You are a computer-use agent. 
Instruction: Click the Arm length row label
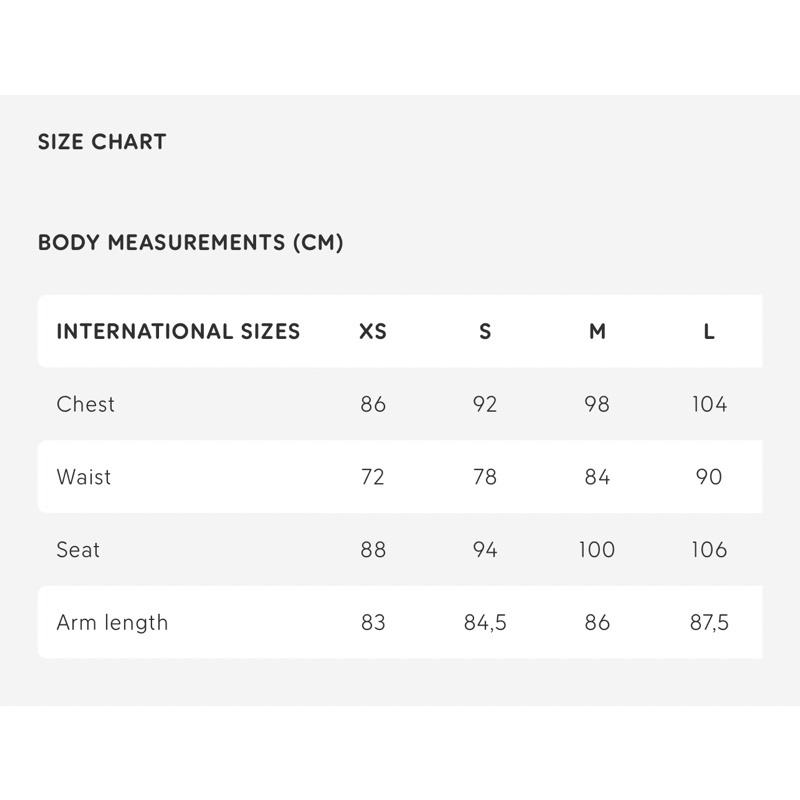(112, 622)
